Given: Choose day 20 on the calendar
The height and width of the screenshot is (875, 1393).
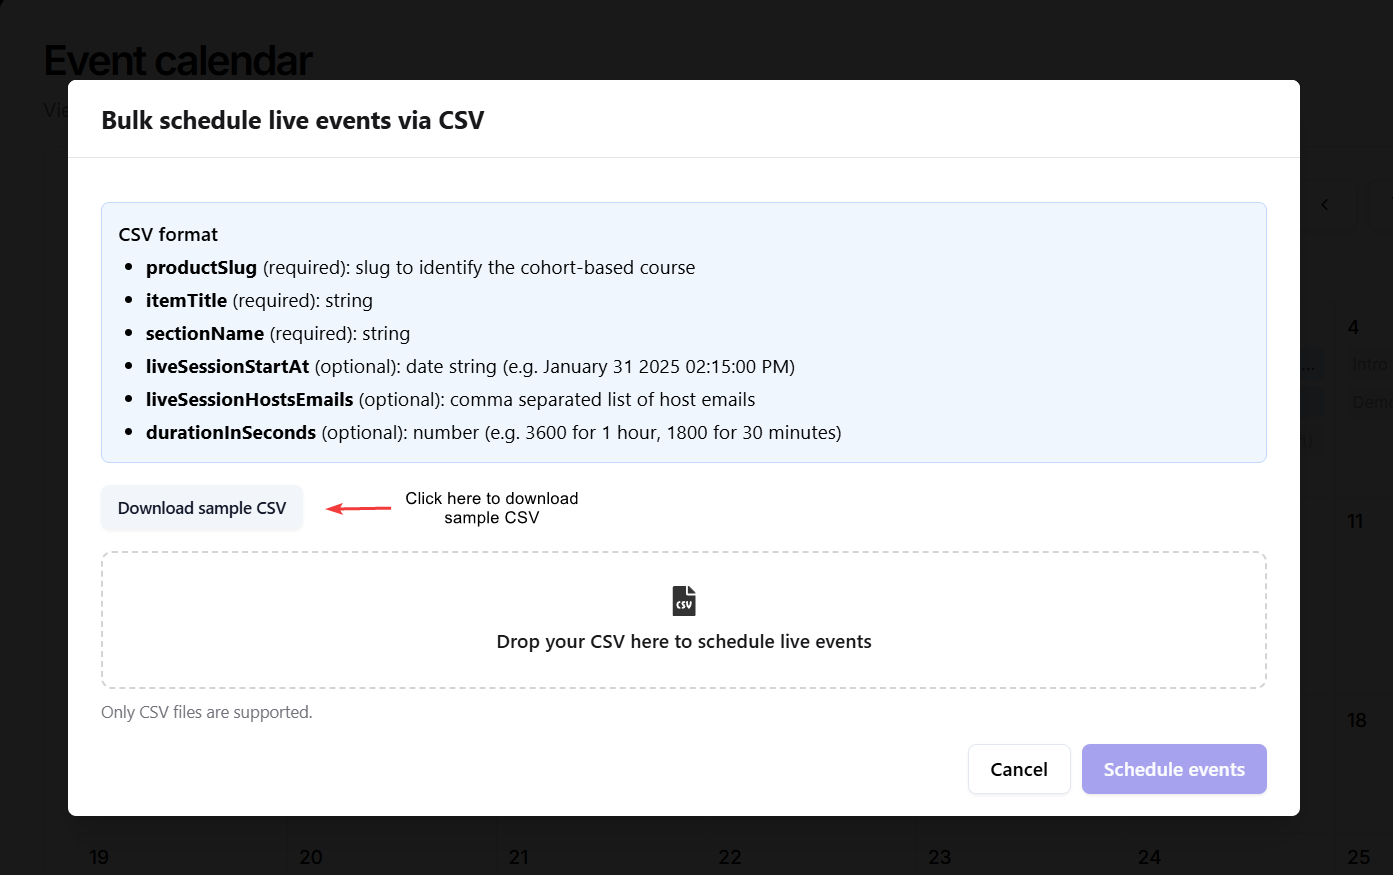Looking at the screenshot, I should (x=311, y=857).
